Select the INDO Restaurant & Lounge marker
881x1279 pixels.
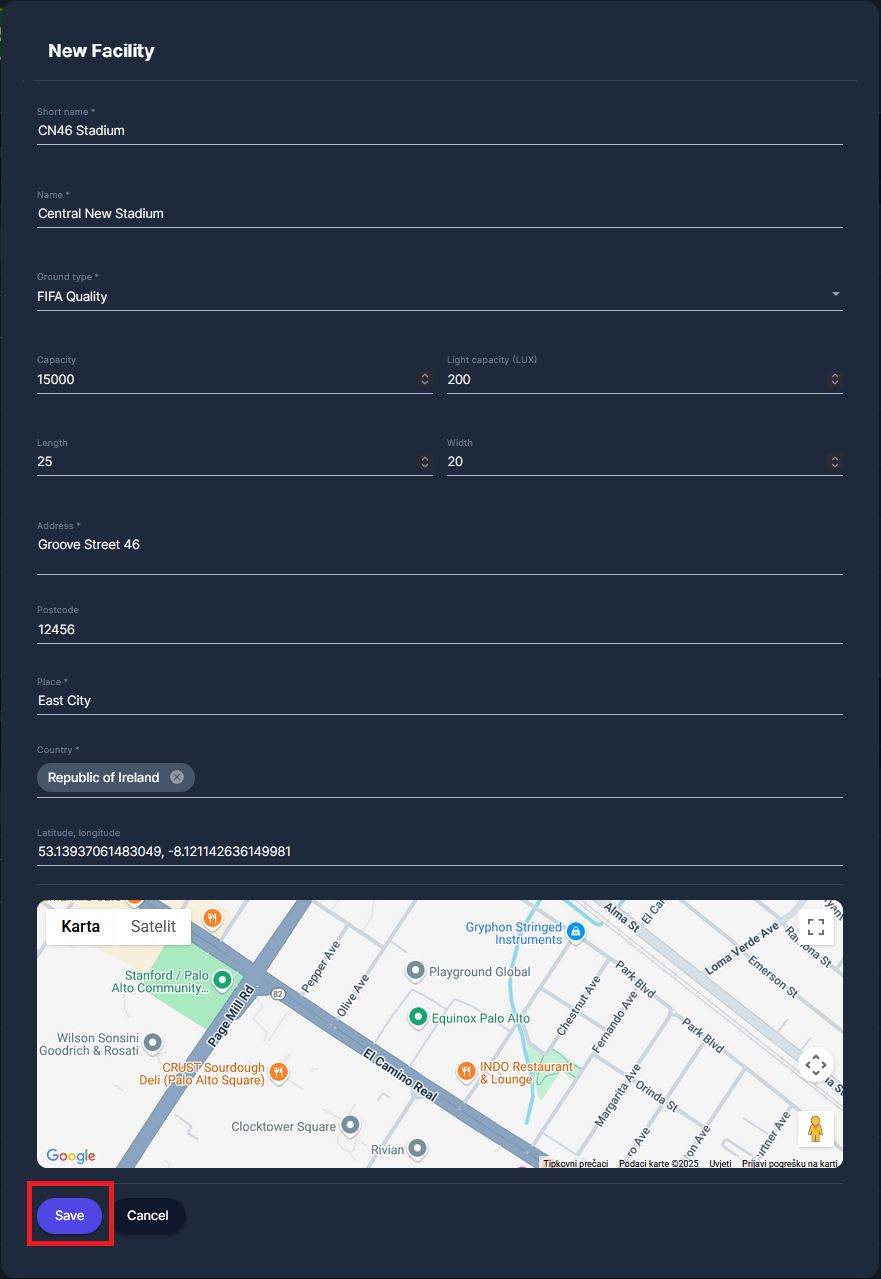tap(465, 1071)
